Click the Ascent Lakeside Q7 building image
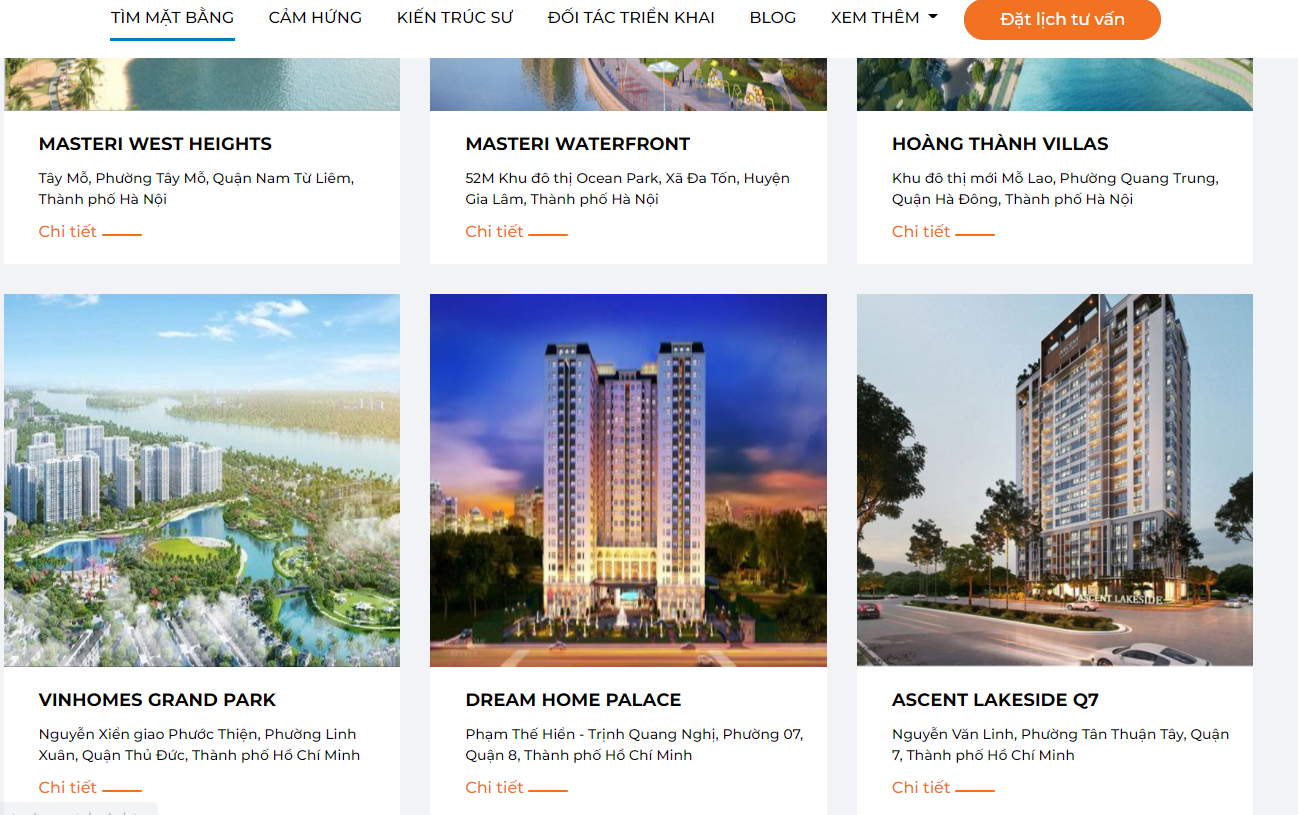 click(1055, 480)
